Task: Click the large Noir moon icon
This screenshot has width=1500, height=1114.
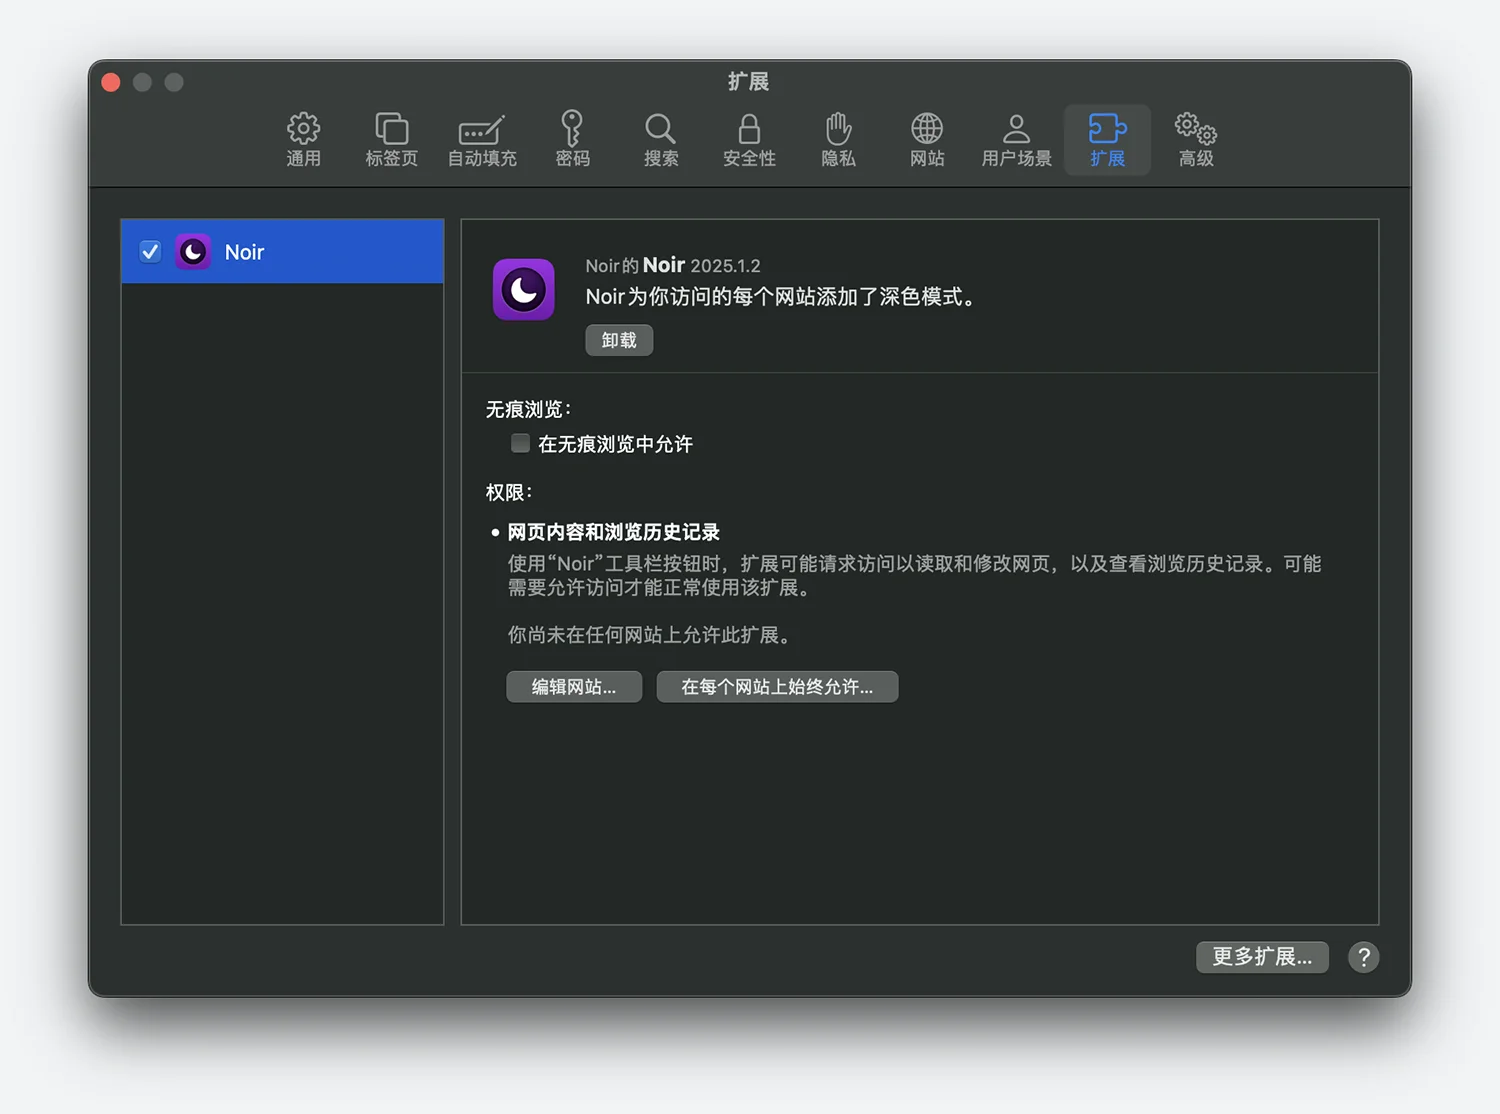Action: 524,290
